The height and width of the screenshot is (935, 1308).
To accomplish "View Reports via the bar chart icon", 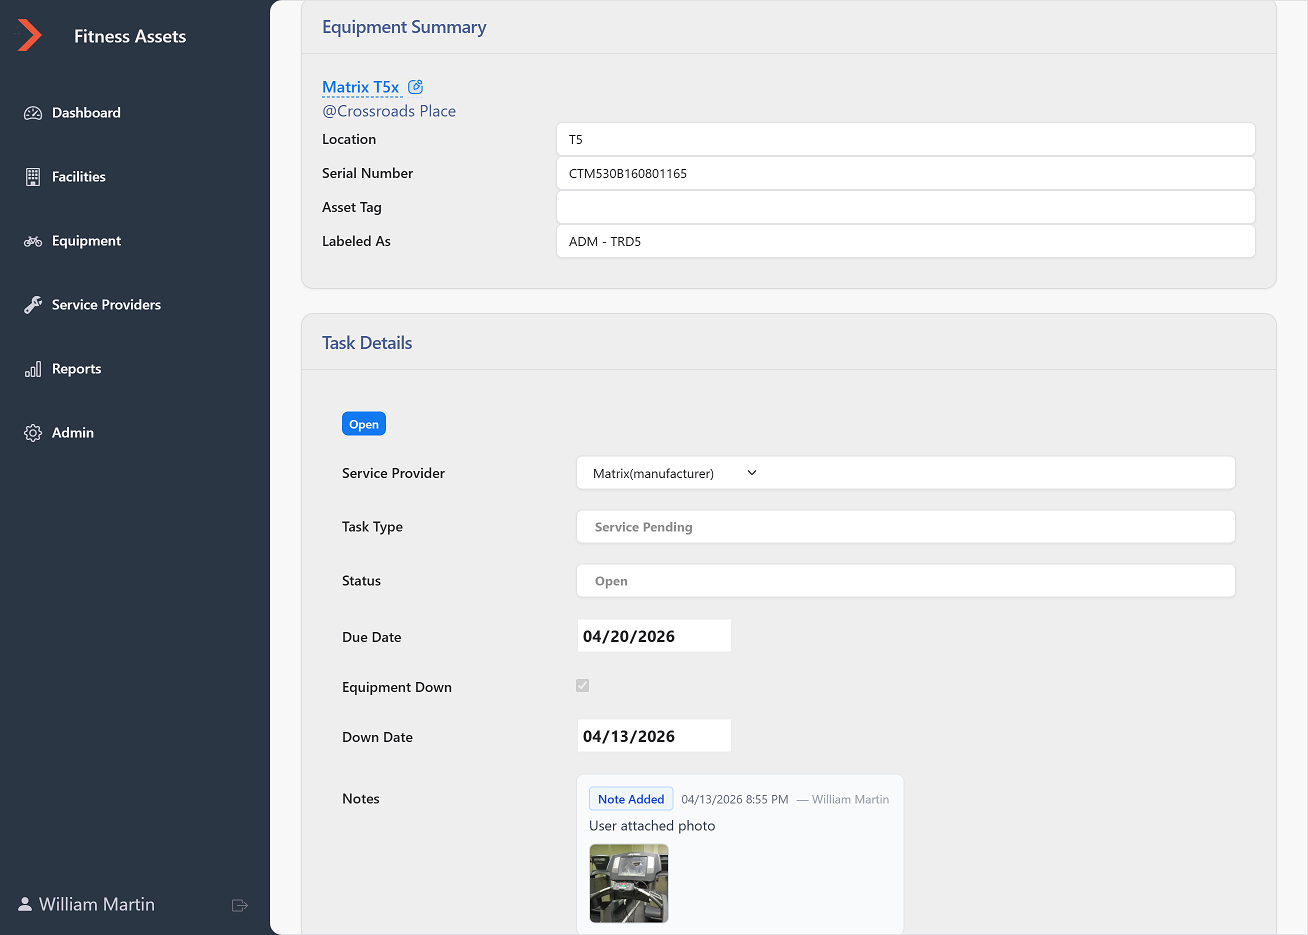I will pos(34,368).
